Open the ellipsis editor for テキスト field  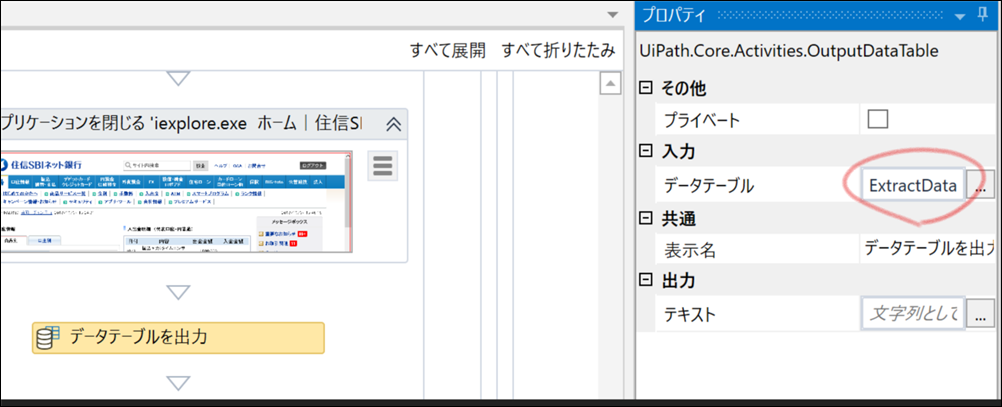[980, 314]
